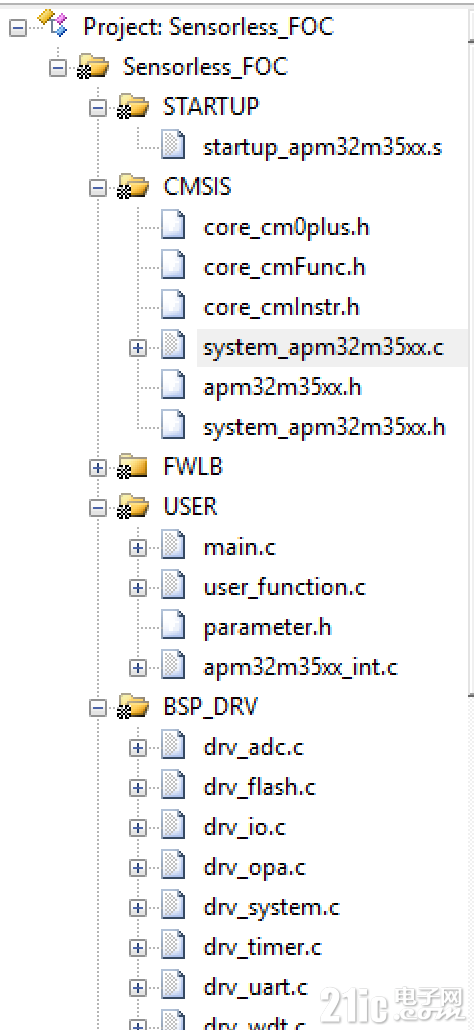This screenshot has width=474, height=1030.
Task: Click the main.c source file icon
Action: click(173, 545)
